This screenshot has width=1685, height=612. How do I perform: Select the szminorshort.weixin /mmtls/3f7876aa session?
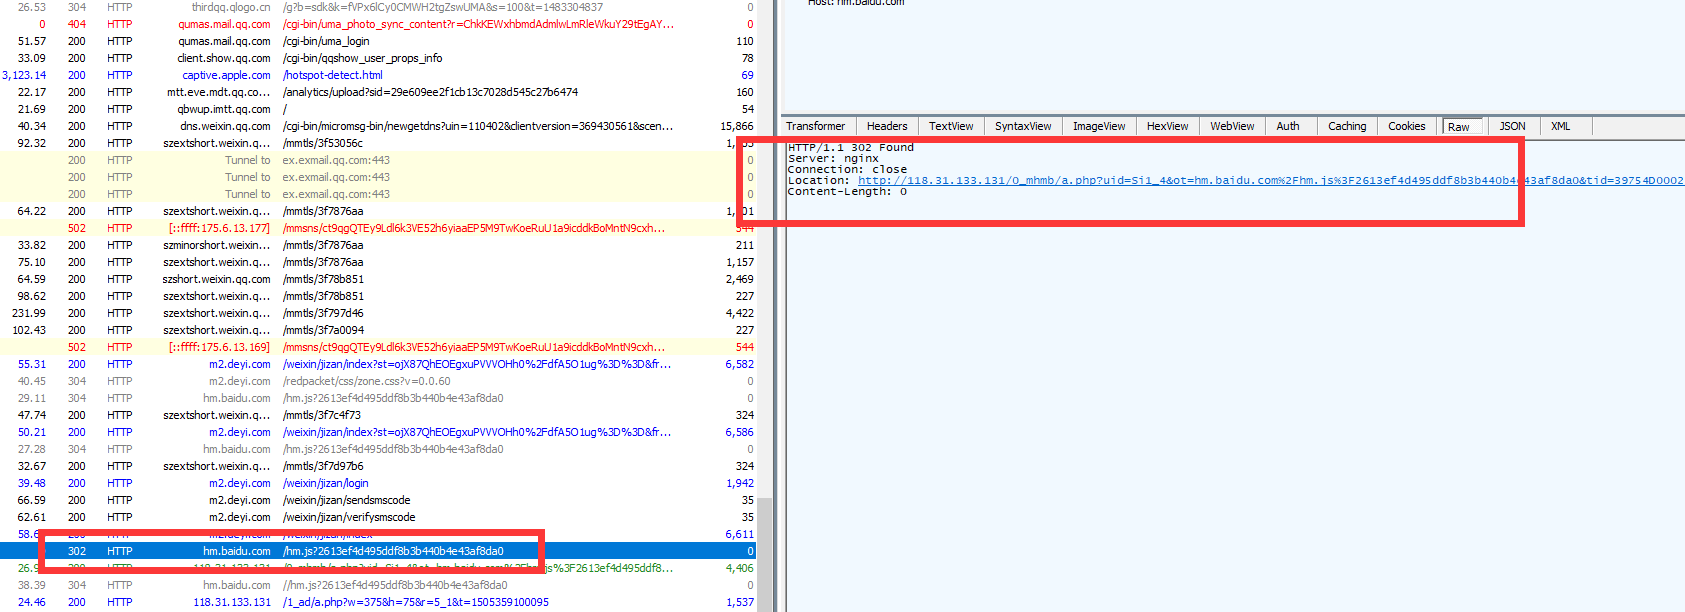[378, 245]
